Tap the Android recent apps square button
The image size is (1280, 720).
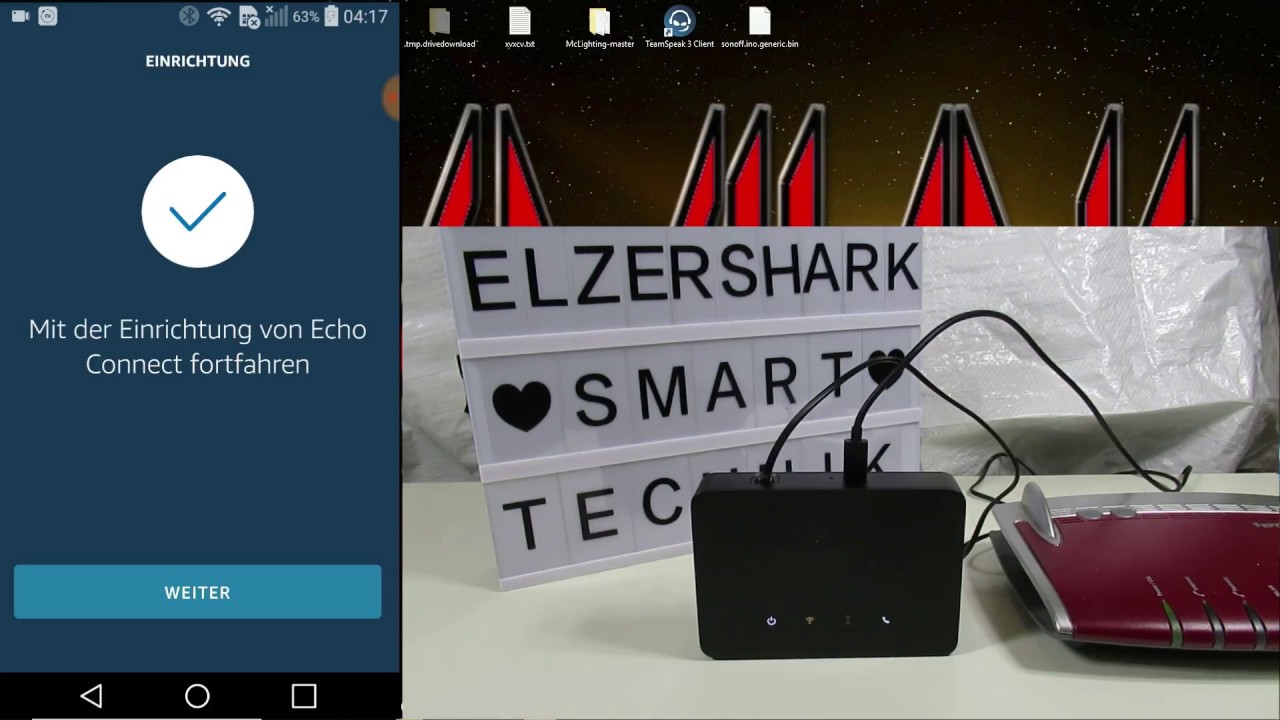pos(304,696)
